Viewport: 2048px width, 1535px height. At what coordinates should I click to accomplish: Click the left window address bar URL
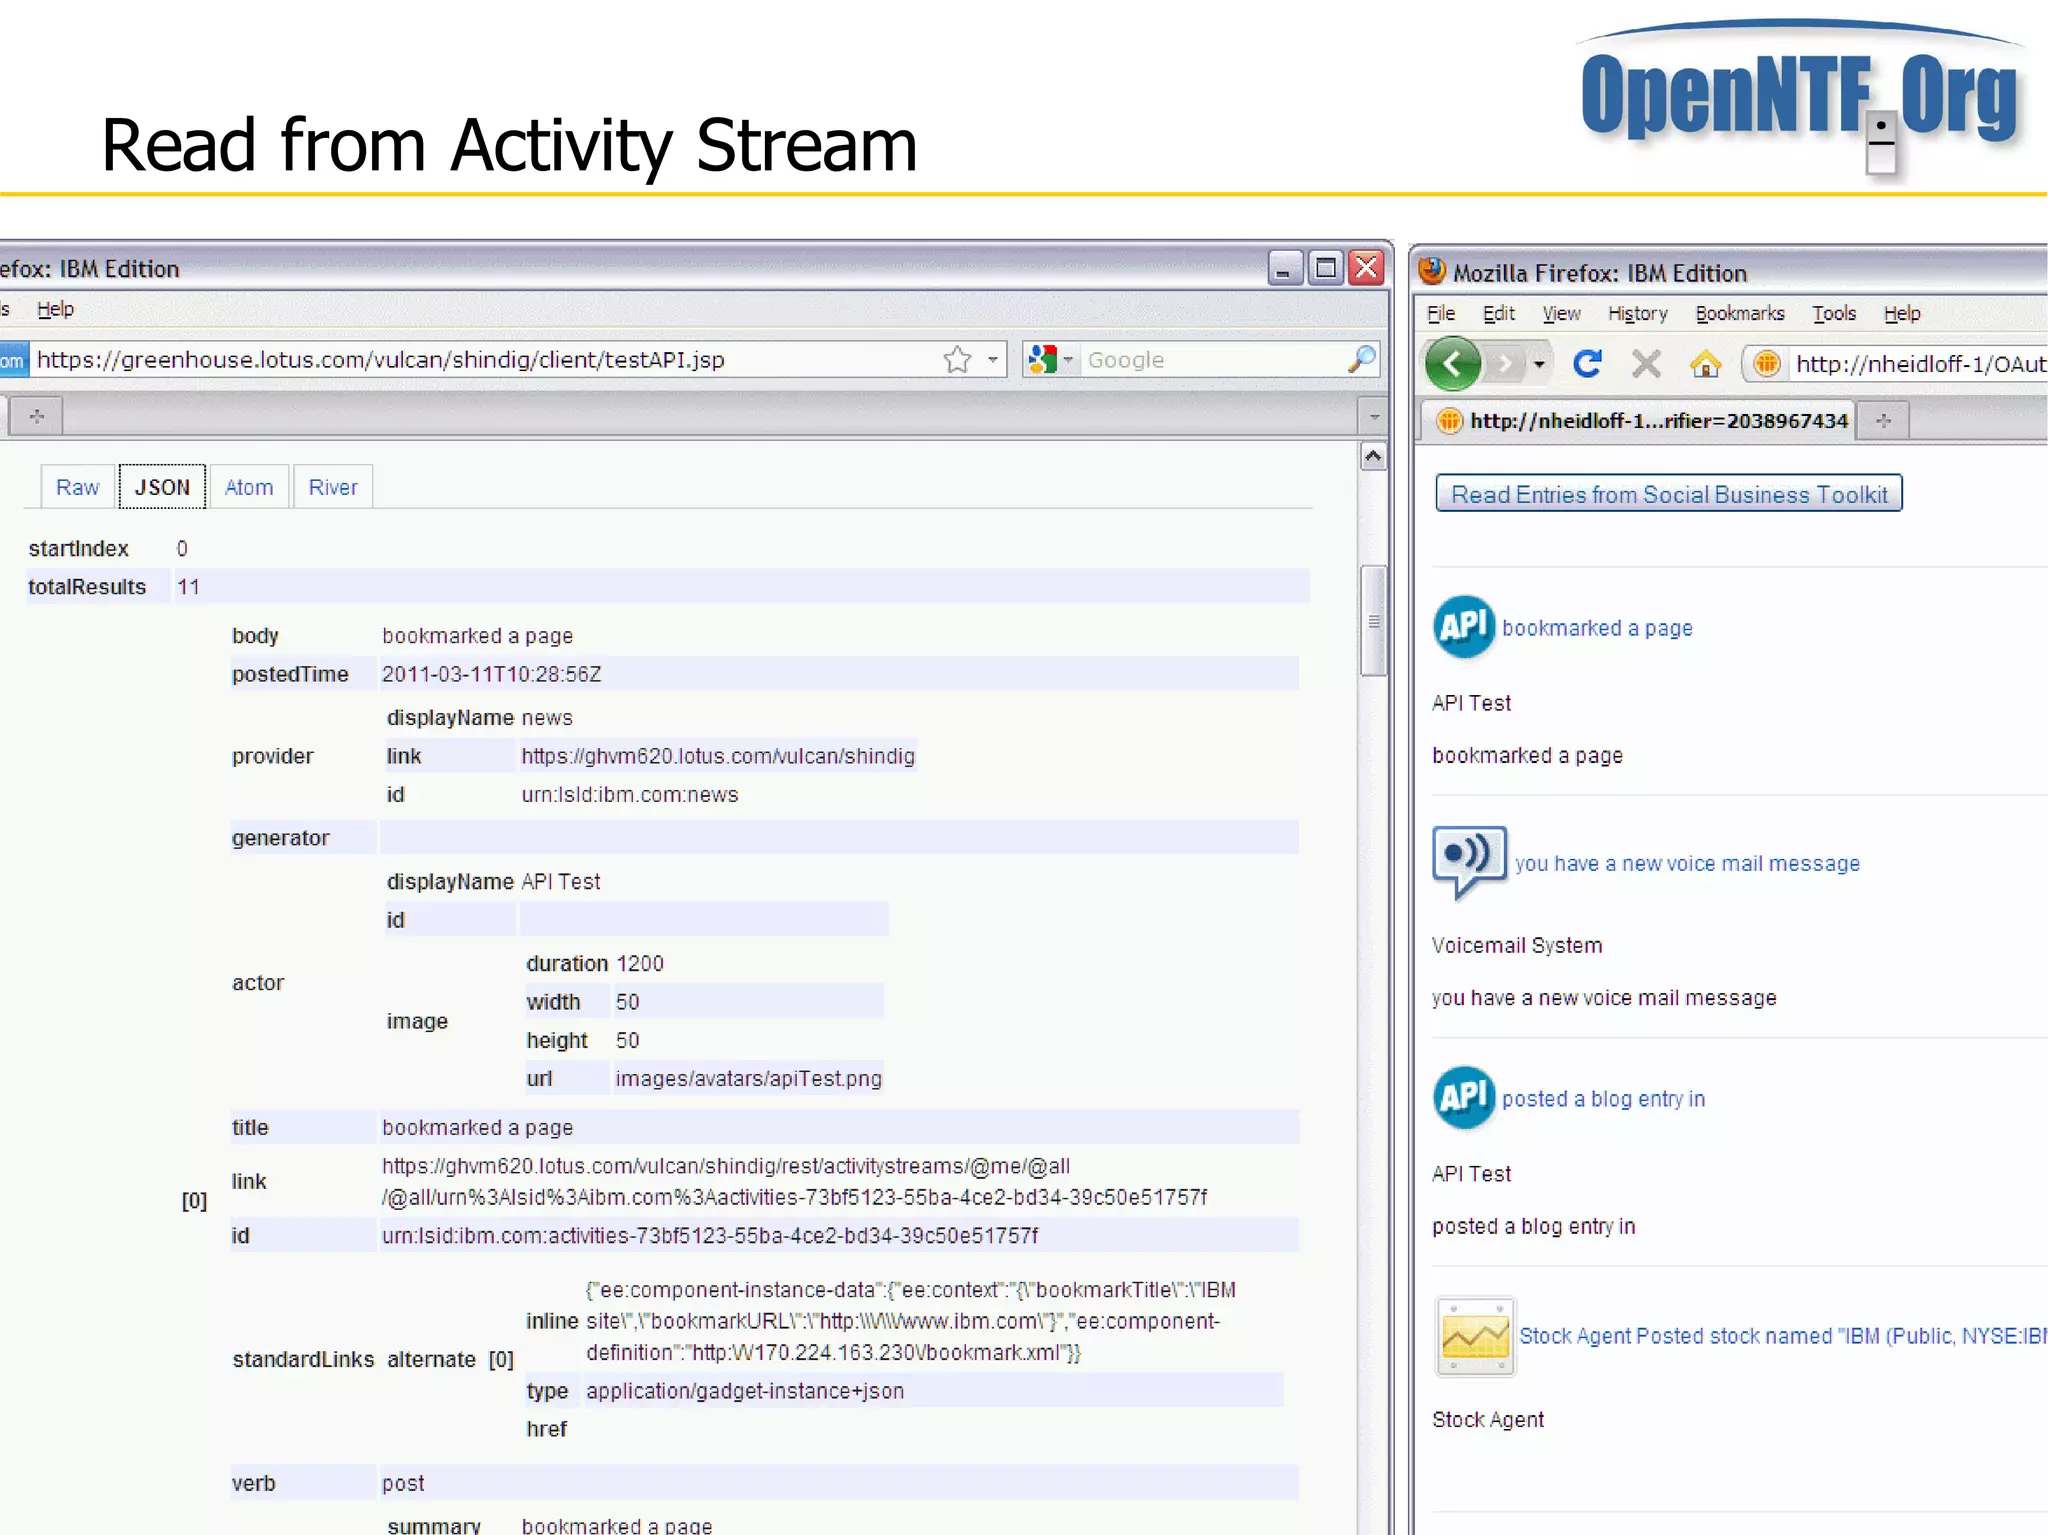point(380,359)
